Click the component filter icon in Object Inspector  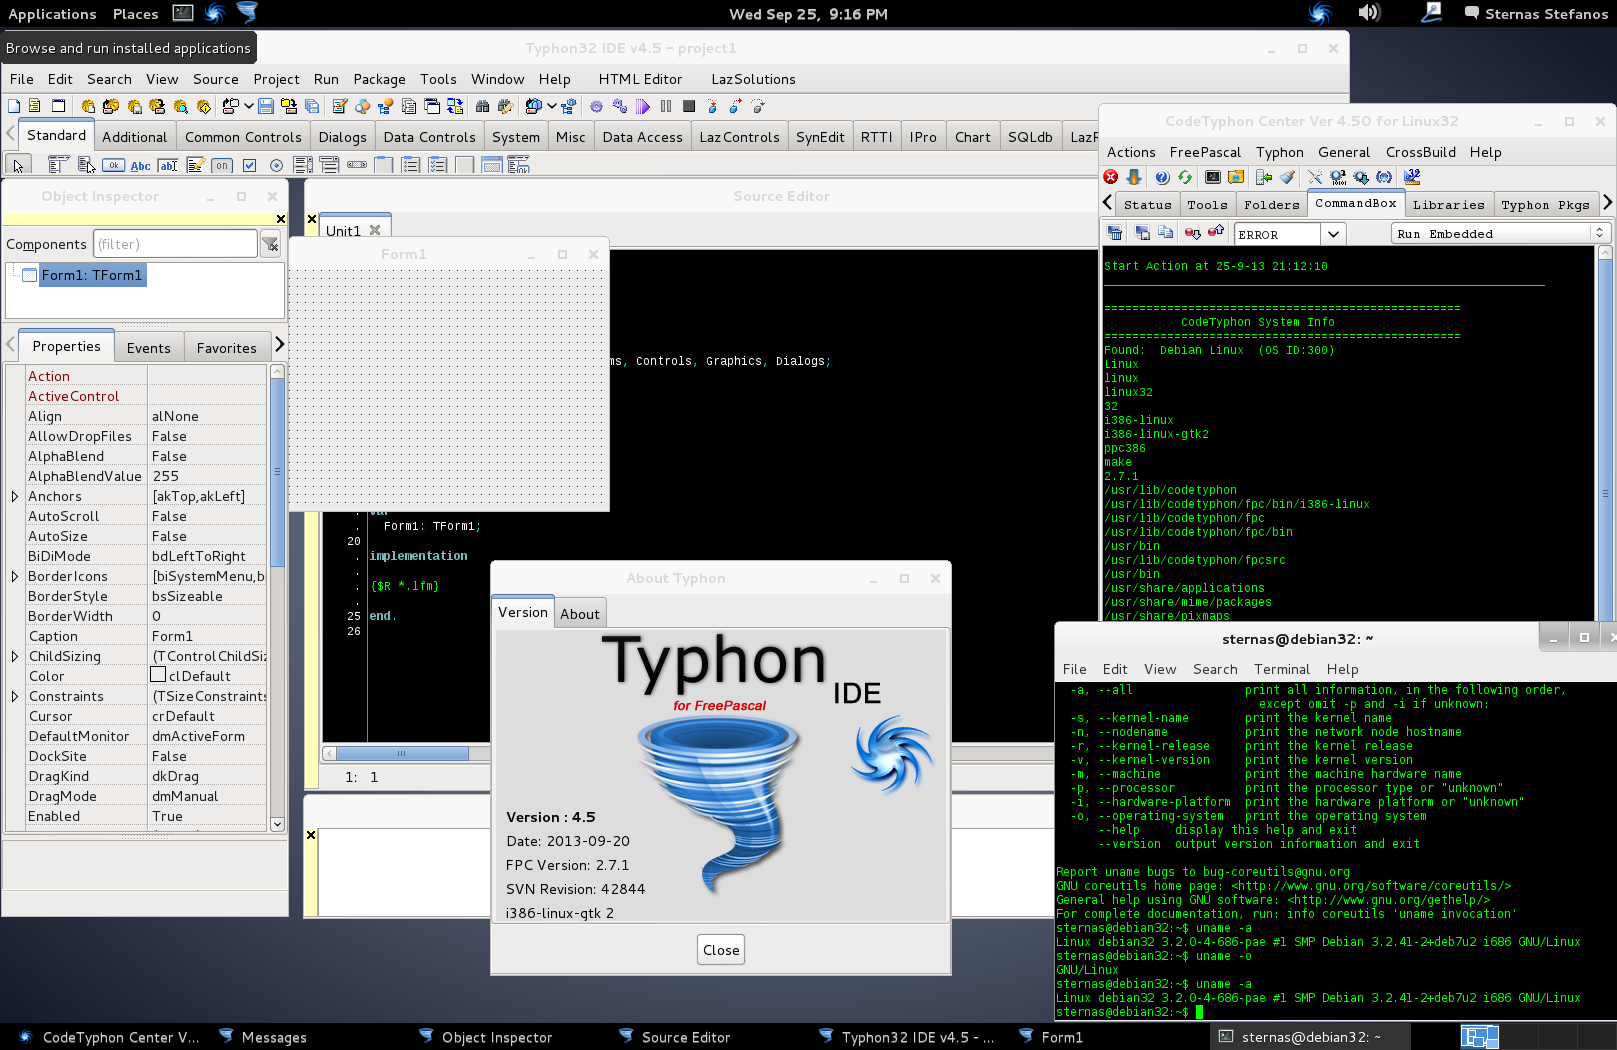coord(270,244)
